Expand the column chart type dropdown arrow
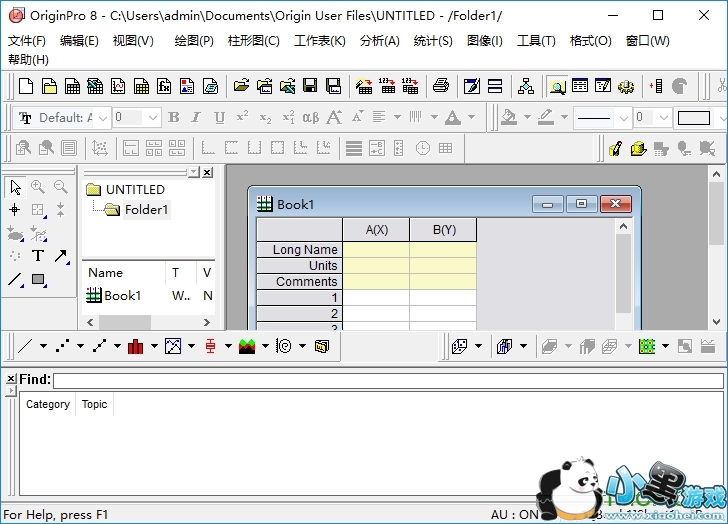728x524 pixels. (154, 346)
